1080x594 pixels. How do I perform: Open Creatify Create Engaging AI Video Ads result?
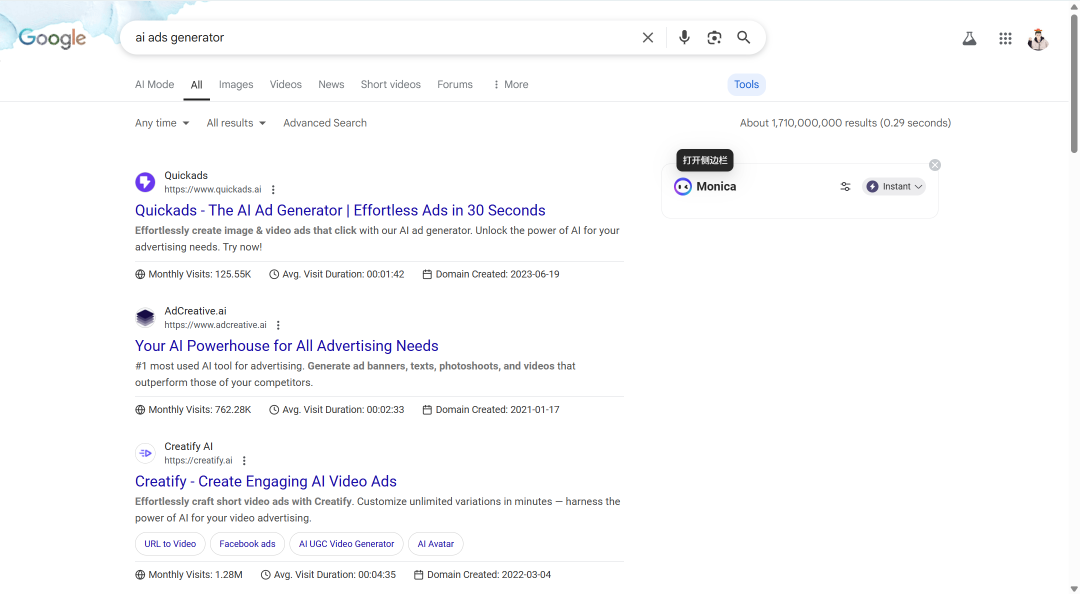point(266,482)
